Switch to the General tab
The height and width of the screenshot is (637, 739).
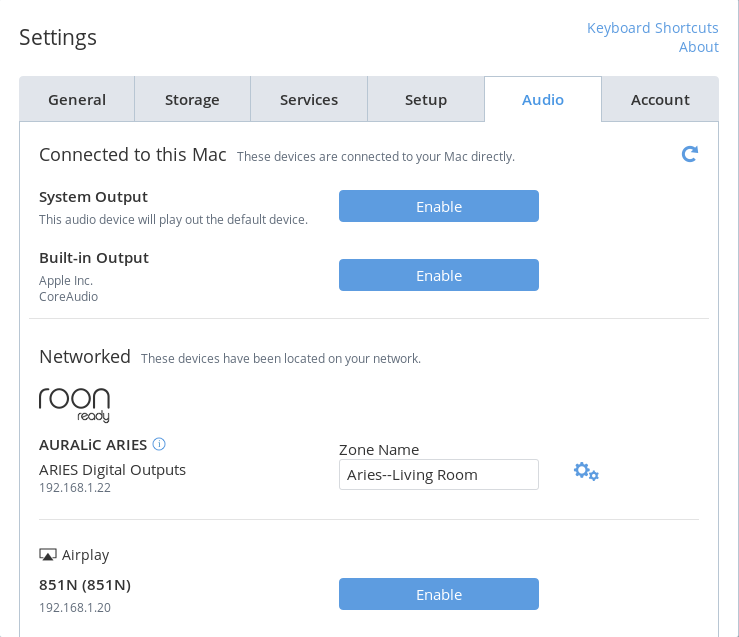[77, 100]
